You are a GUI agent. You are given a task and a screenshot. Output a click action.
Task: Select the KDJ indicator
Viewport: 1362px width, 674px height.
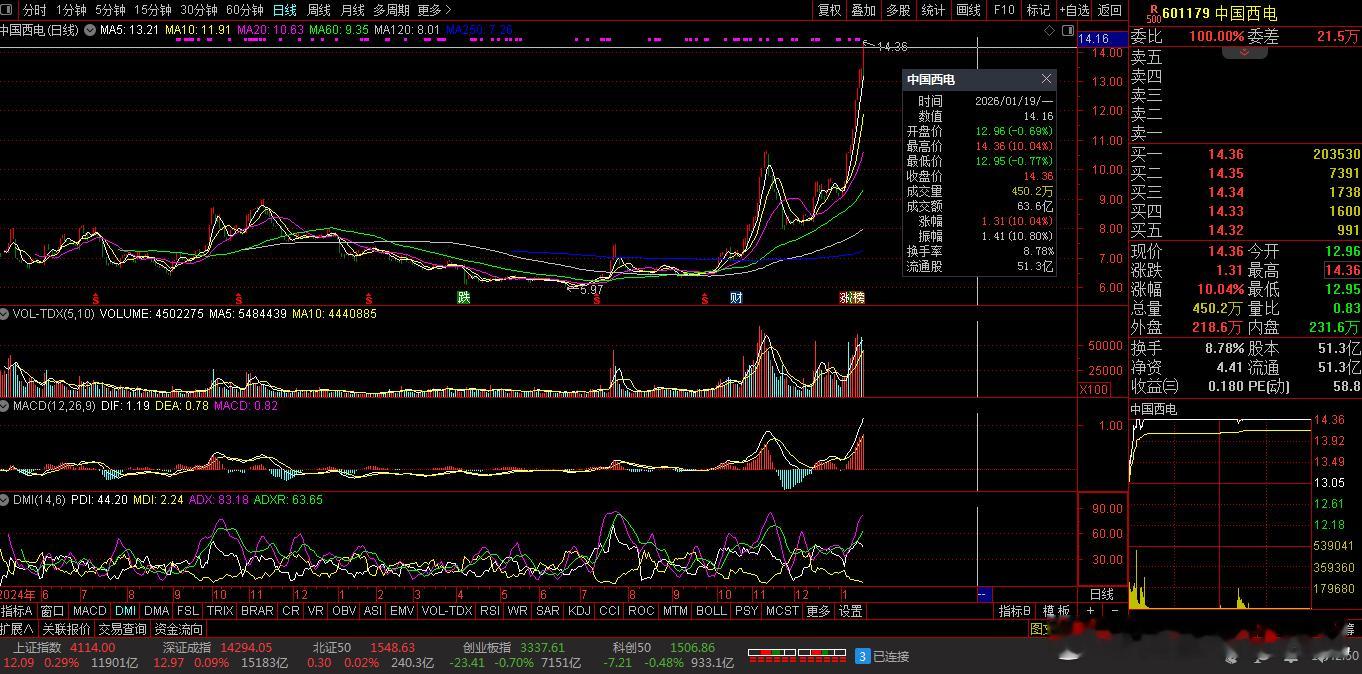578,611
